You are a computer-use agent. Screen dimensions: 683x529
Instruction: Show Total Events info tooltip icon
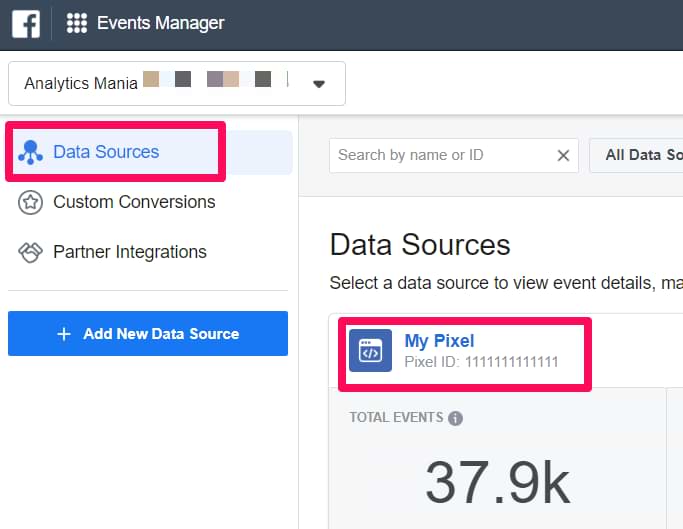[456, 418]
